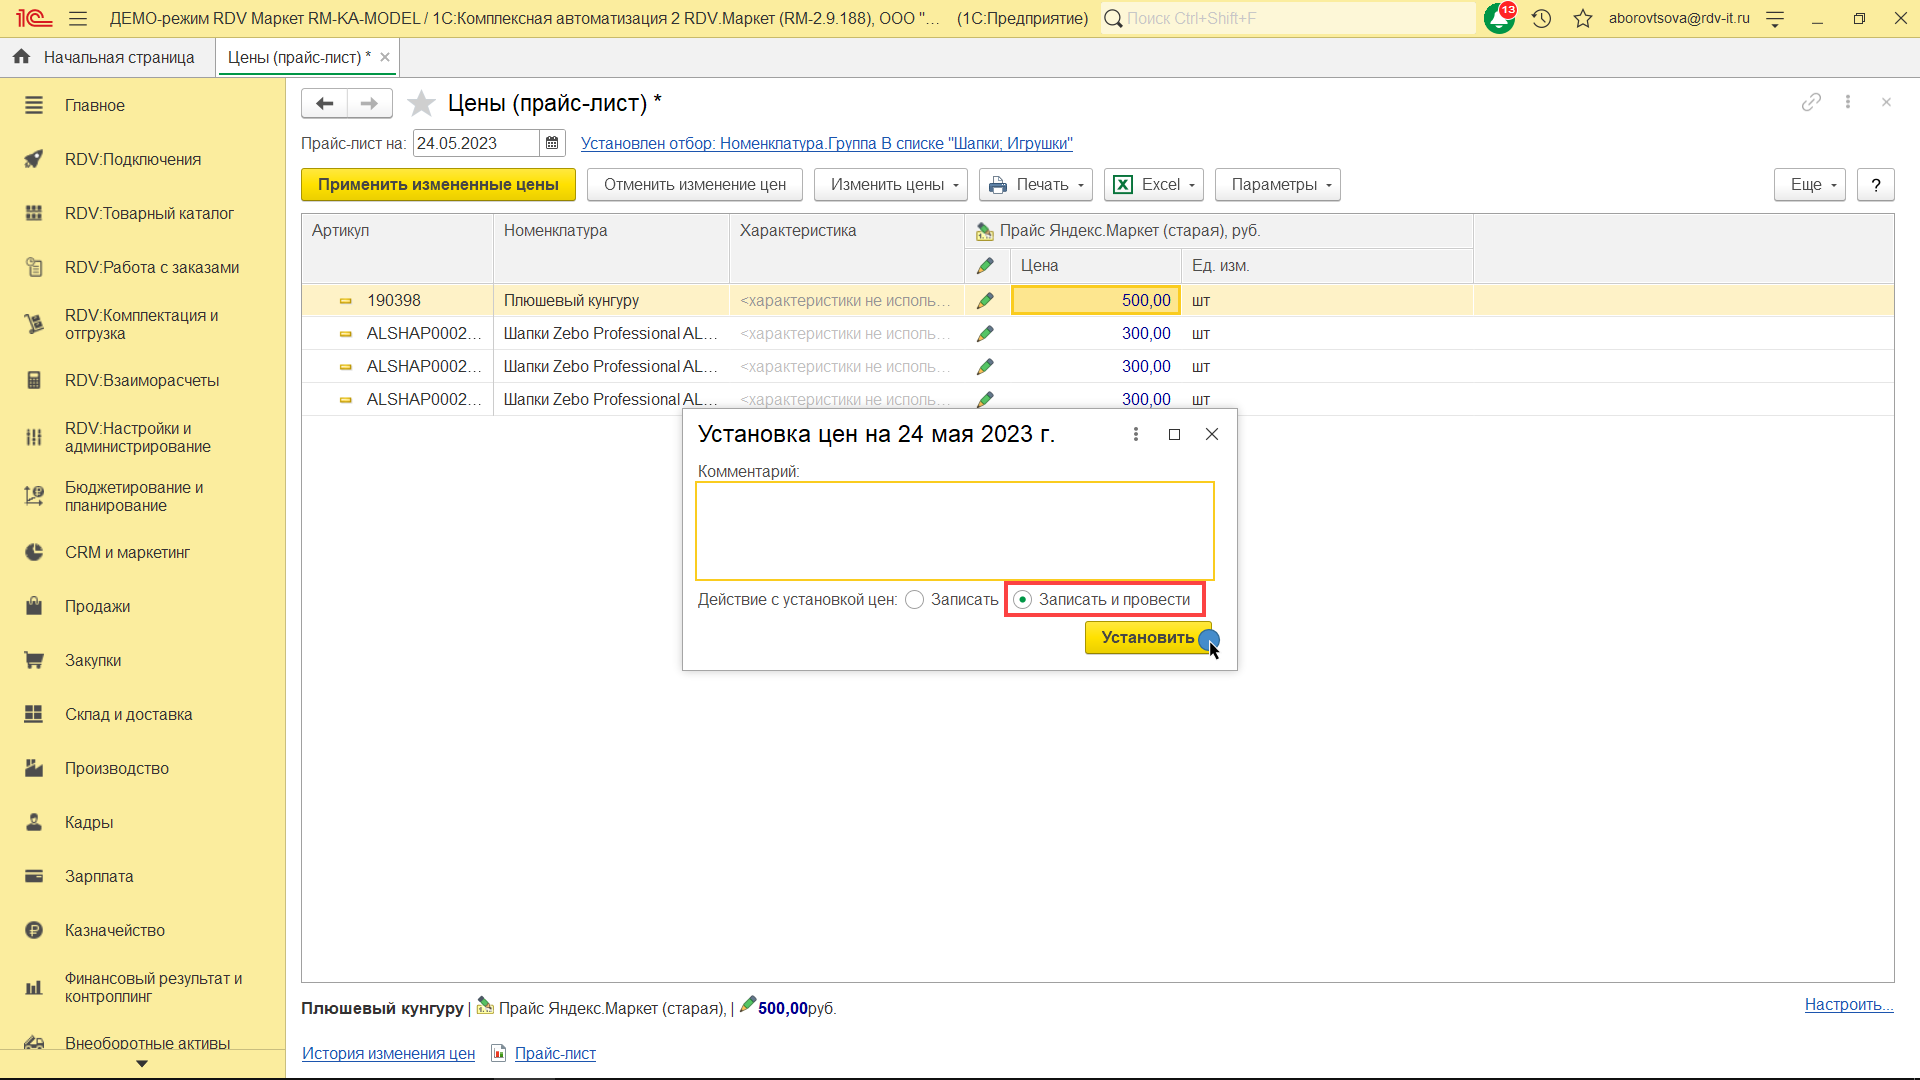The image size is (1920, 1080).
Task: Expand the Excel dropdown button
Action: point(1154,184)
